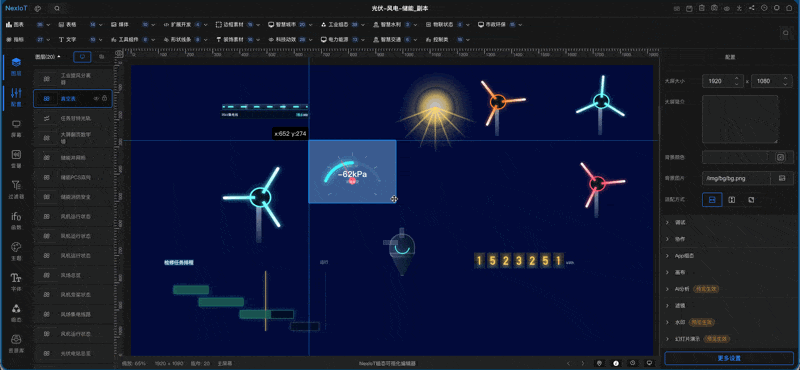Open the 过滤器 filter sidebar icon
Viewport: 800px width, 370px height.
tap(16, 189)
